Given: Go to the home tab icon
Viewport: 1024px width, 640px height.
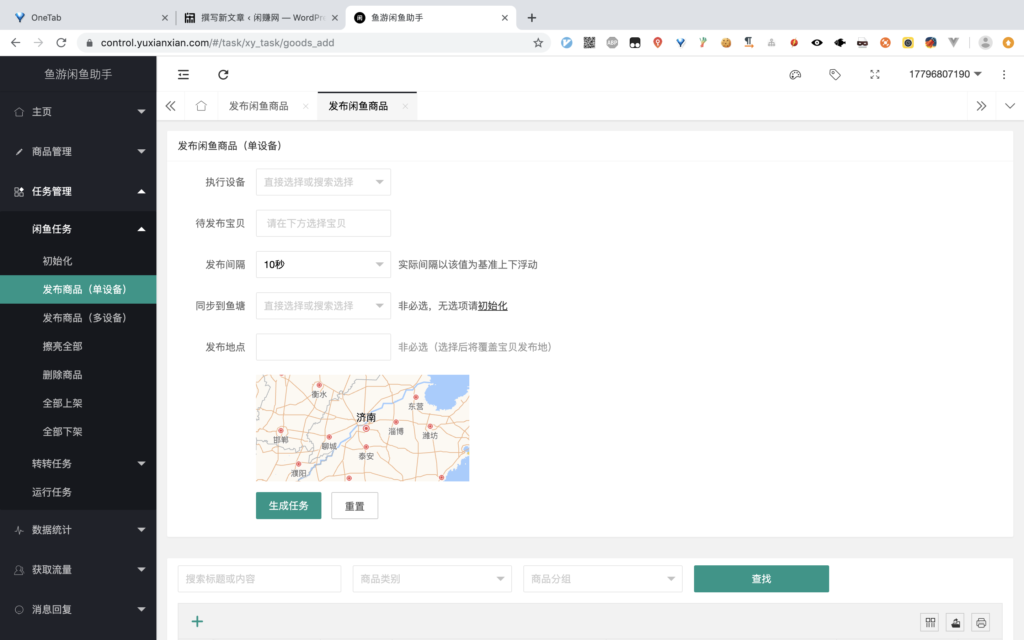Looking at the screenshot, I should coord(201,106).
